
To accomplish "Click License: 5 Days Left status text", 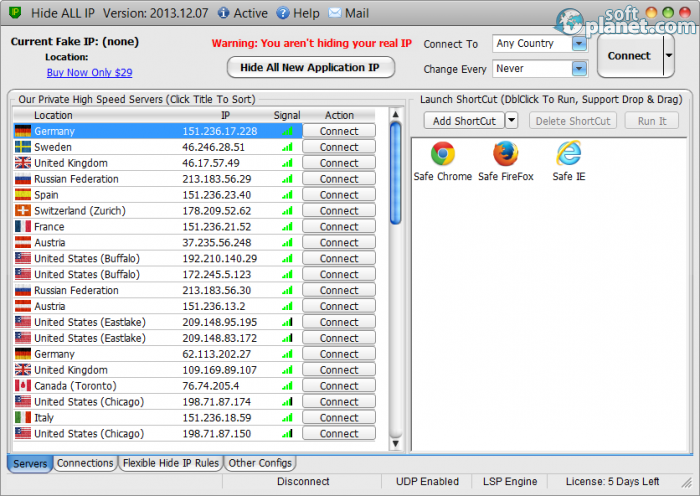I will [x=612, y=481].
